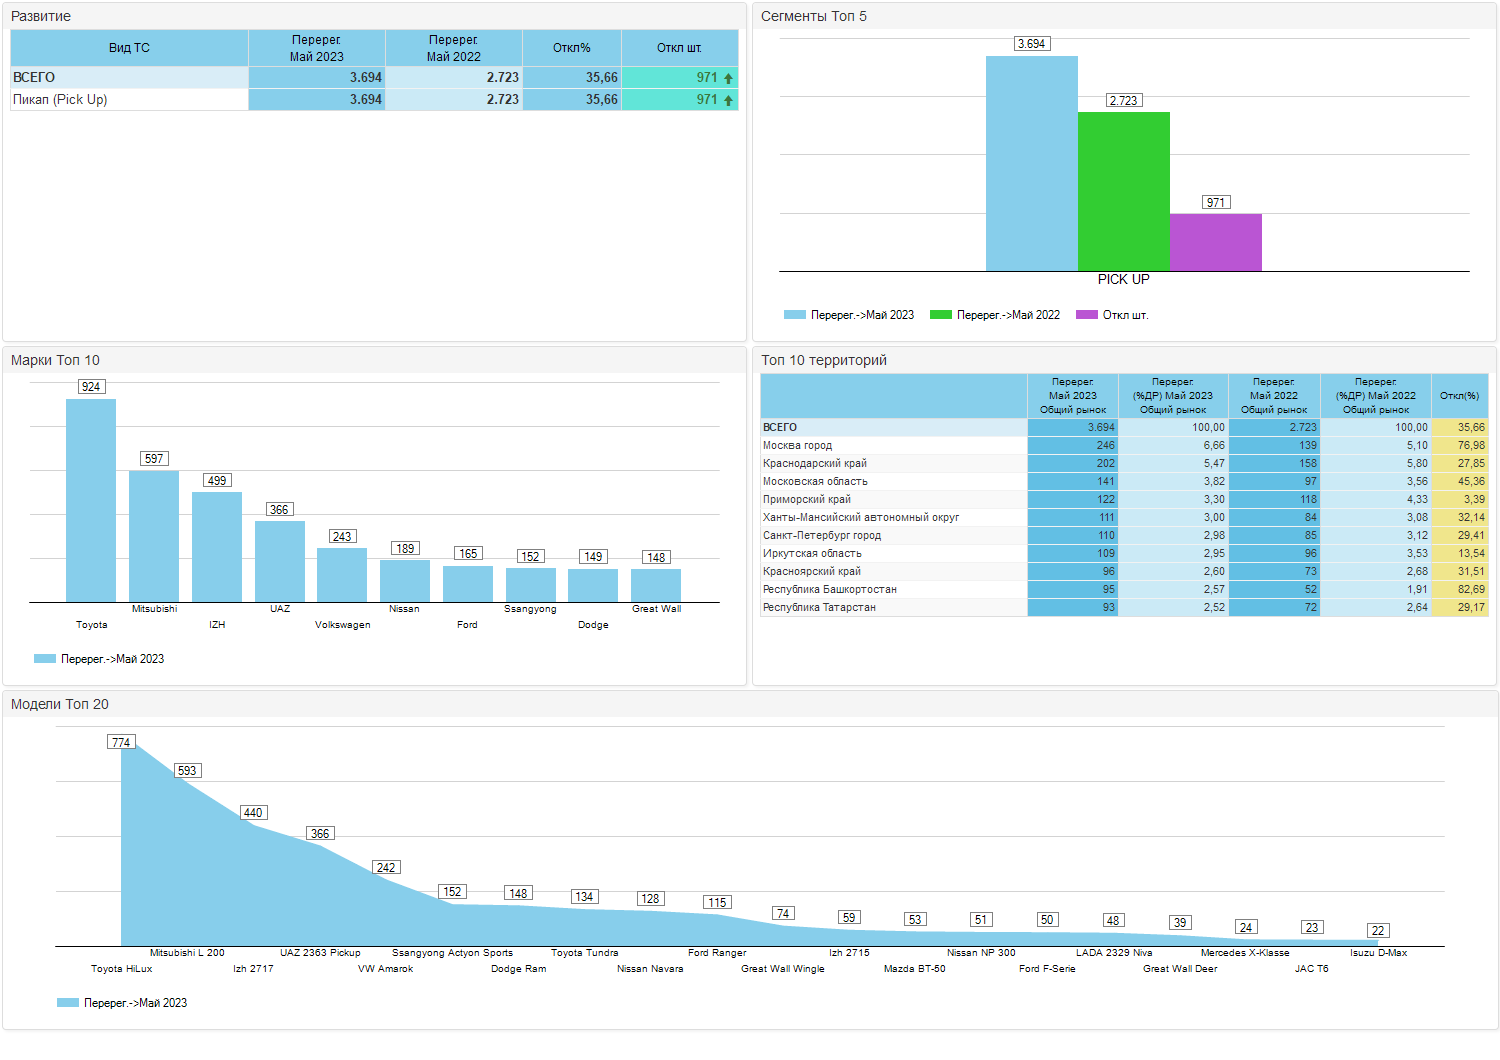Click the Перерег. Май 2022 header in the Развитие table
Screen dimensions: 1500x1060
(x=454, y=48)
